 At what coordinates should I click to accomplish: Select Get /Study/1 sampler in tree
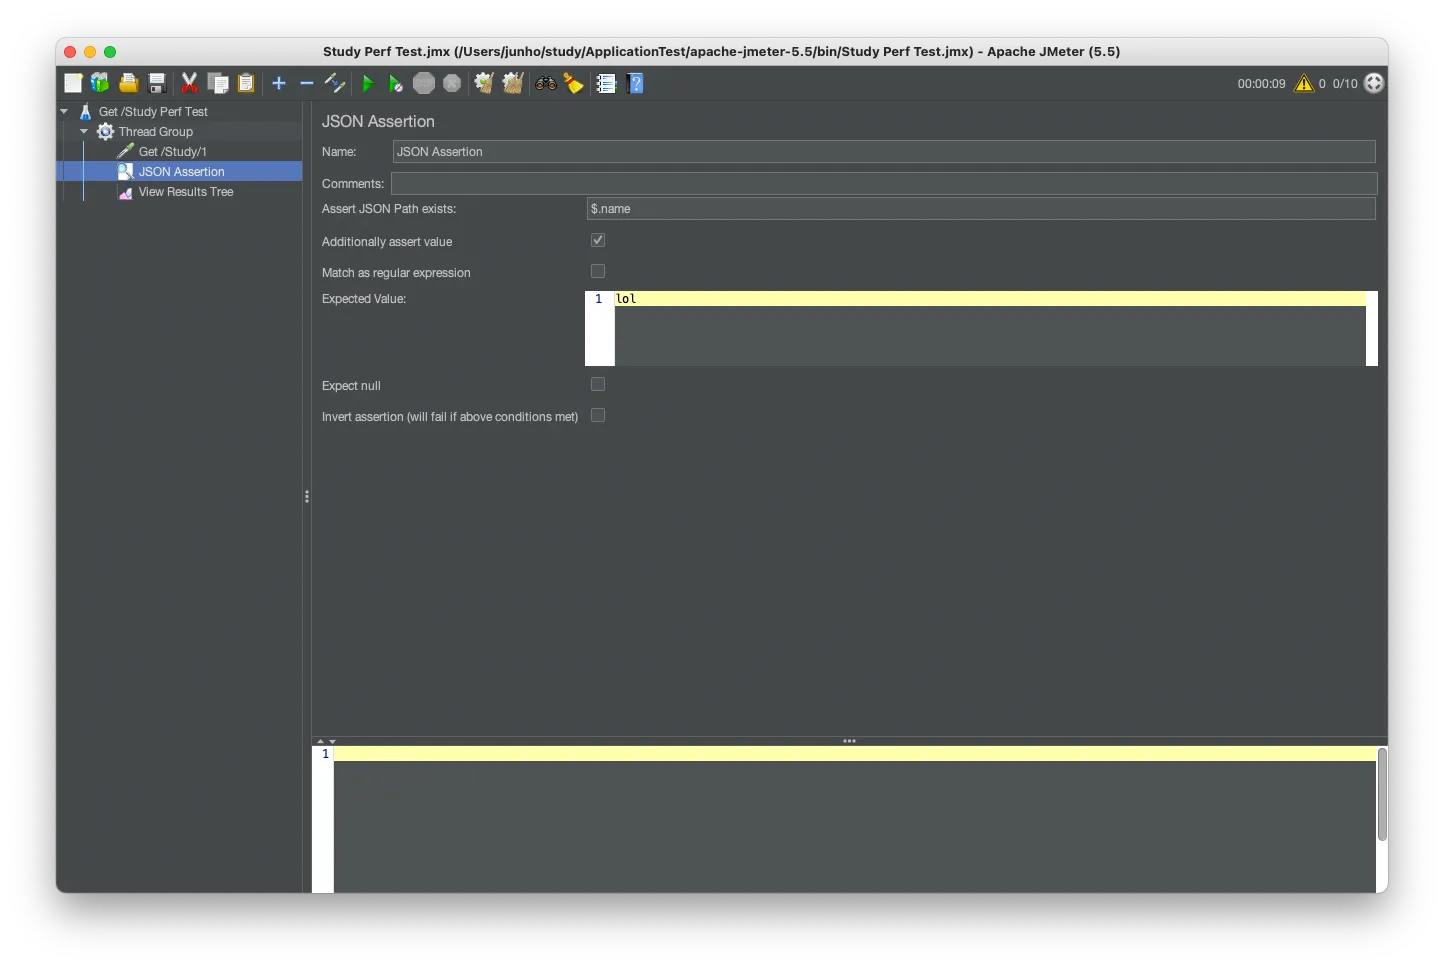(x=172, y=152)
